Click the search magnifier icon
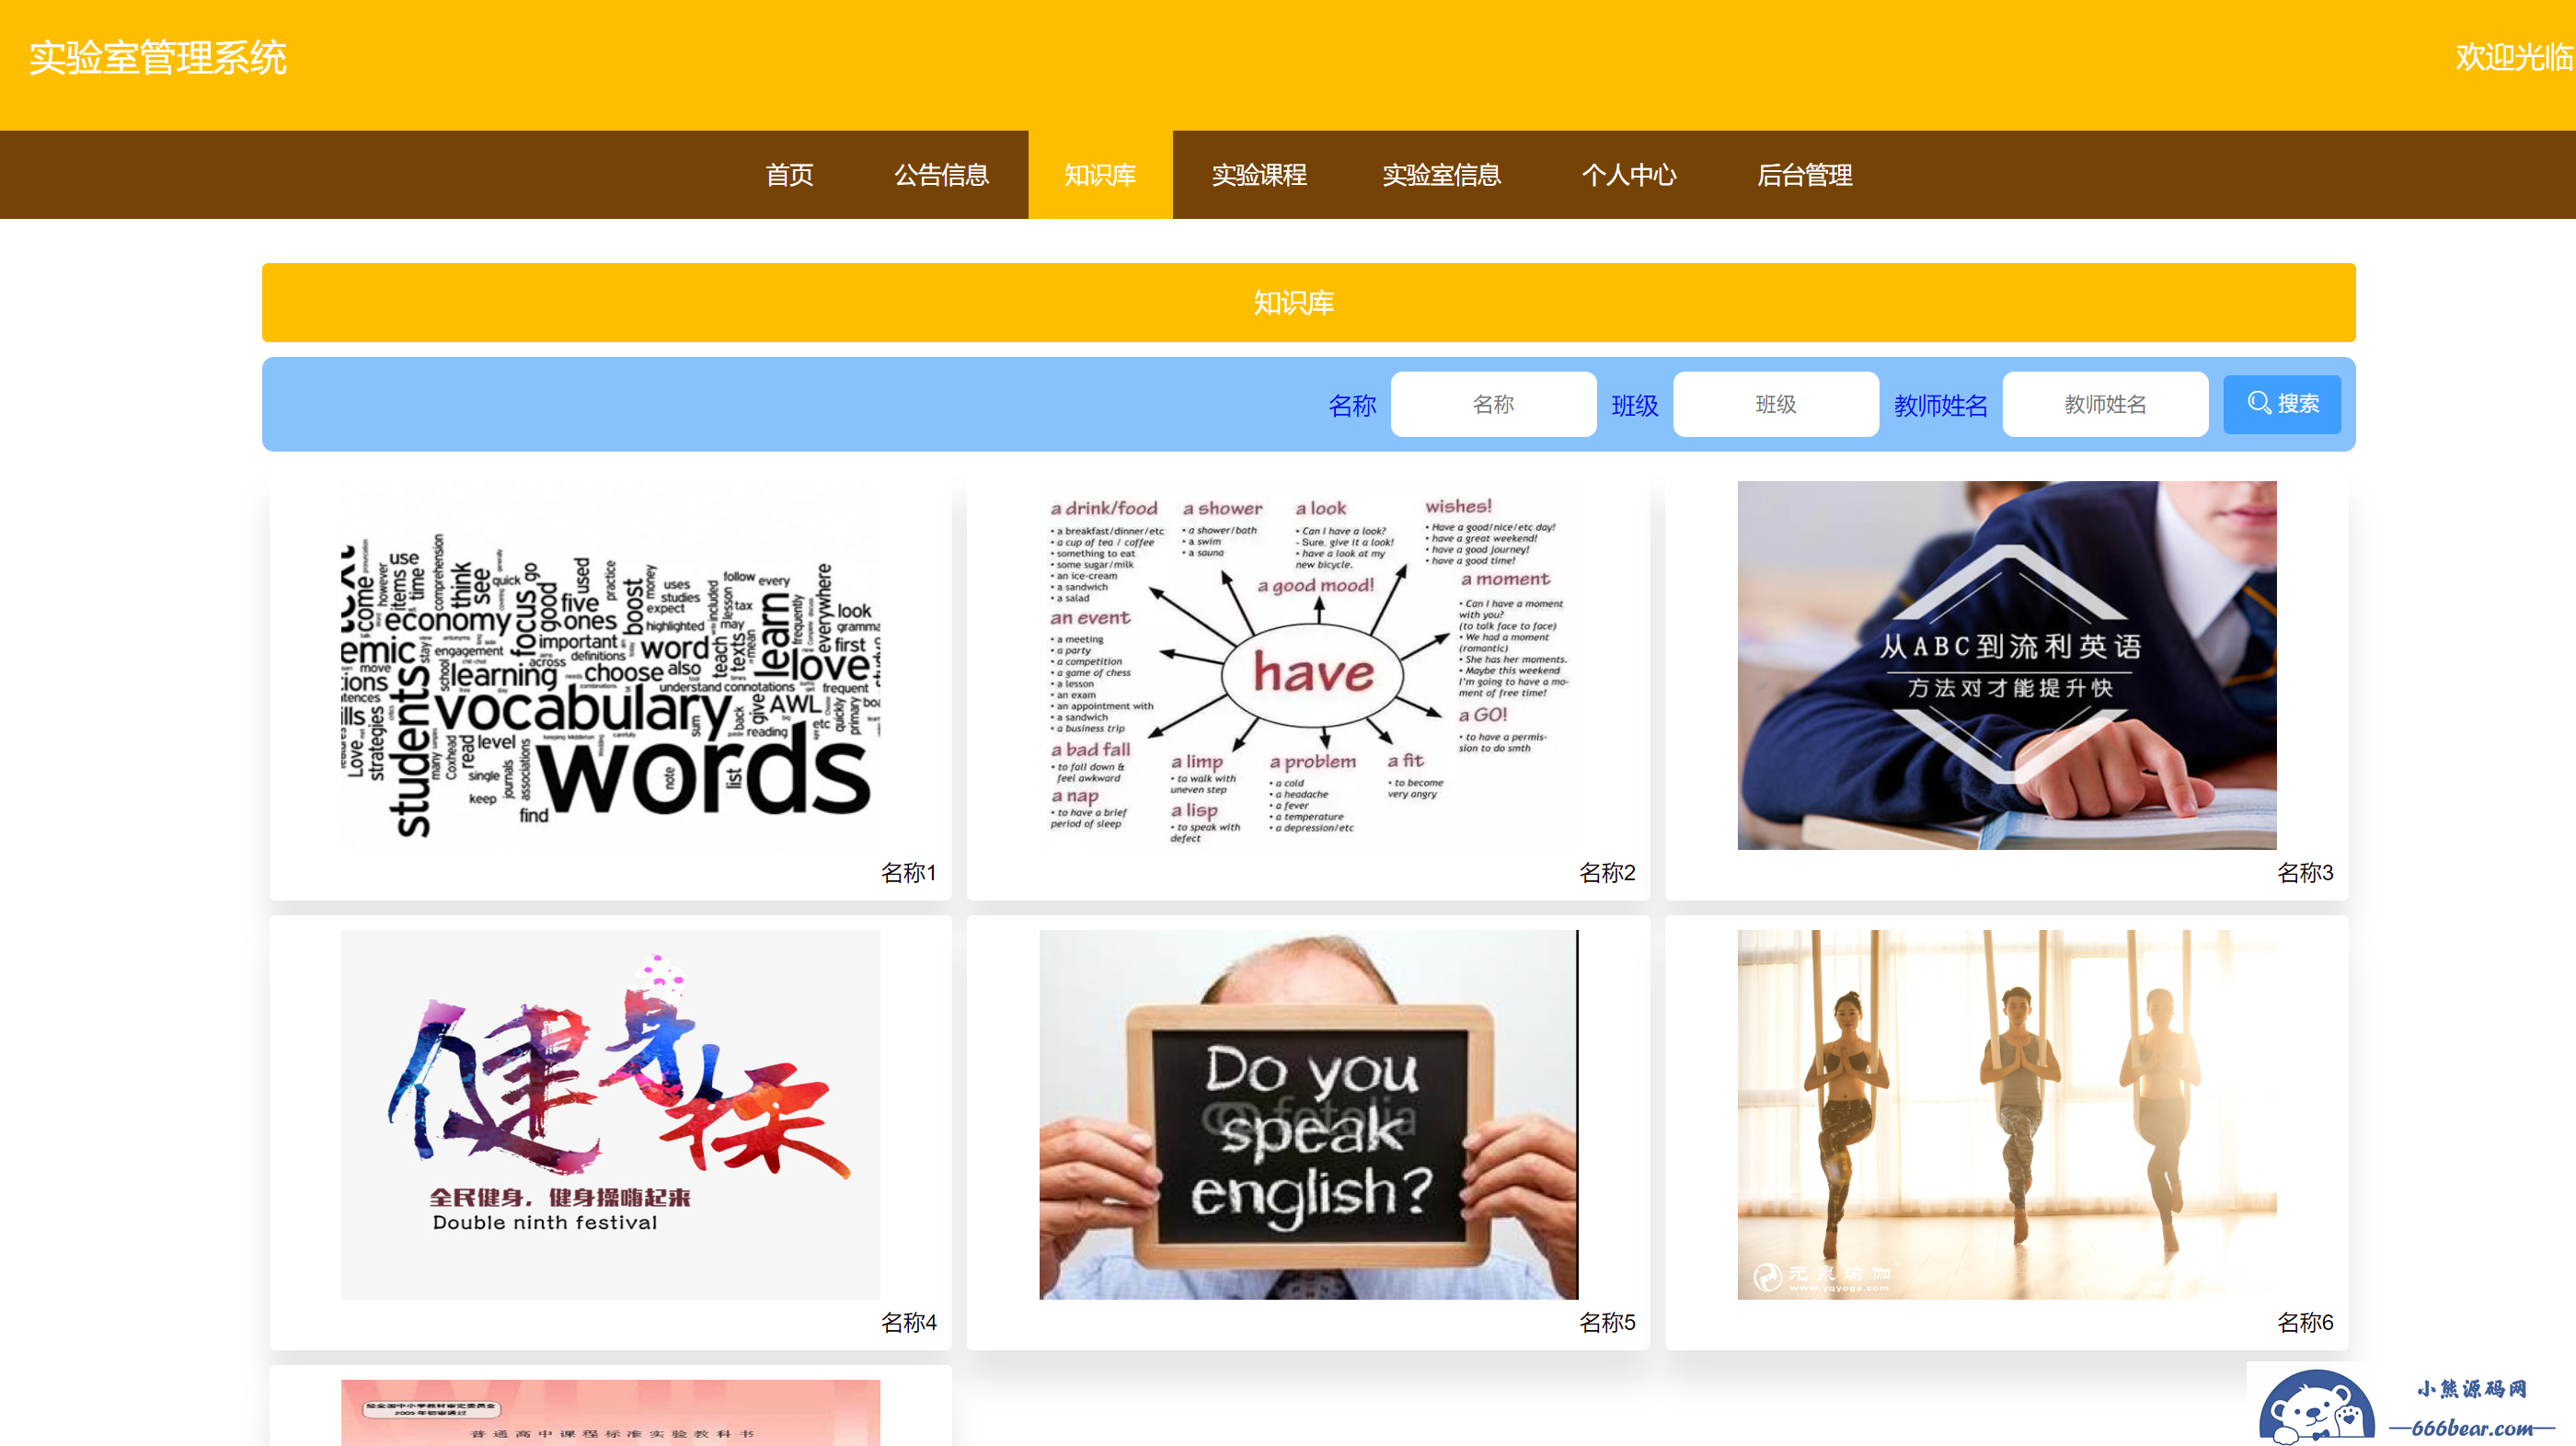This screenshot has height=1446, width=2576. pyautogui.click(x=2258, y=403)
